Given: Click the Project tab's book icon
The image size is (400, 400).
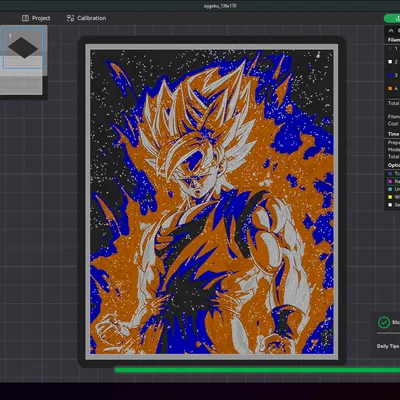Looking at the screenshot, I should pos(25,18).
